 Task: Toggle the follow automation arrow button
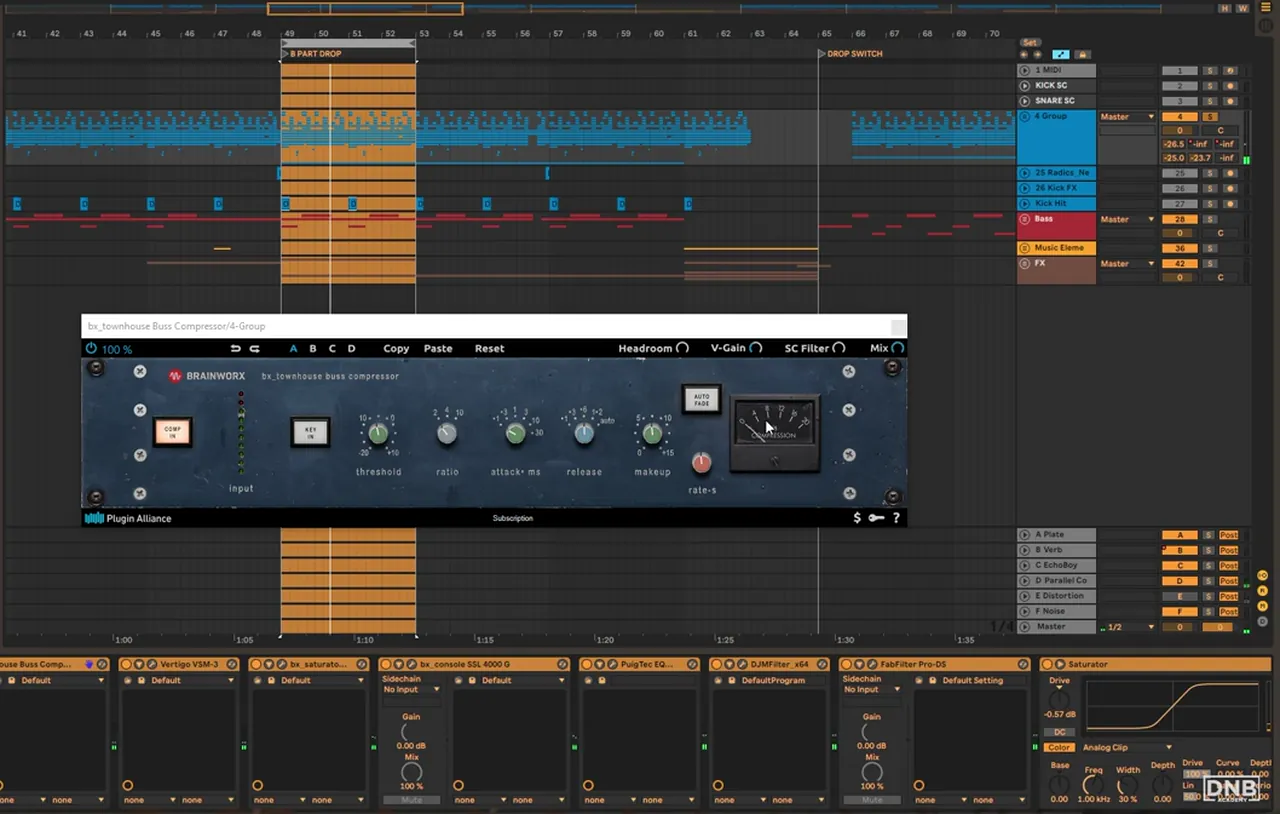click(1060, 55)
